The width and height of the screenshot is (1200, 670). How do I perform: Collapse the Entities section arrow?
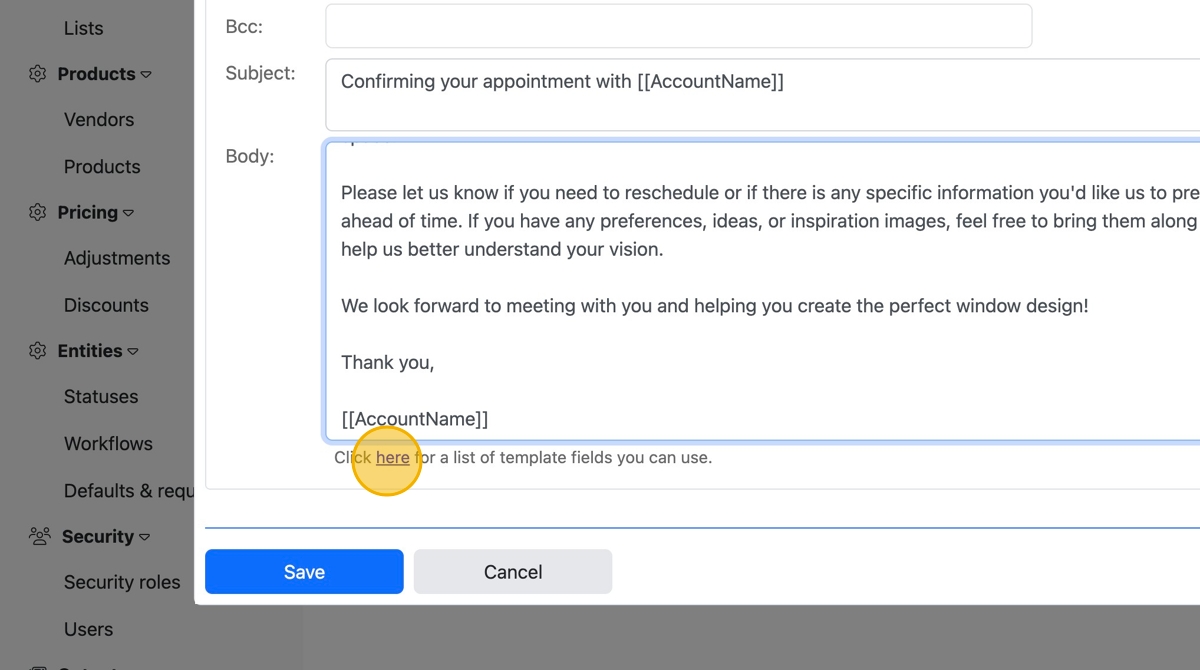[x=133, y=351]
